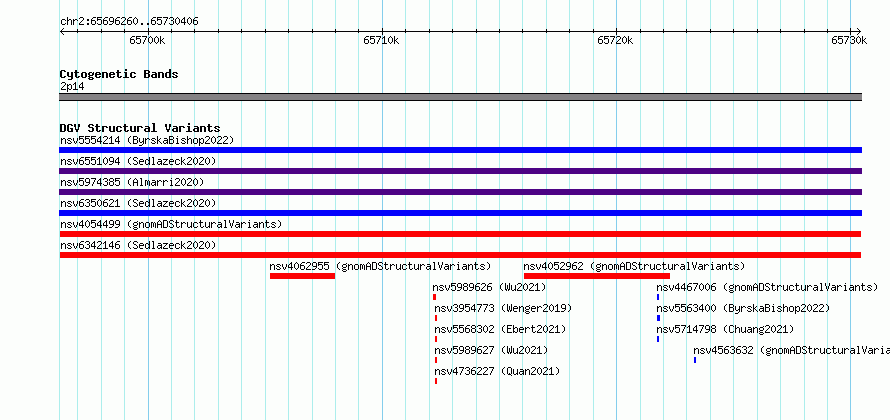Click nsv4467006 (gnomADStructuralVariants) label

tap(767, 287)
